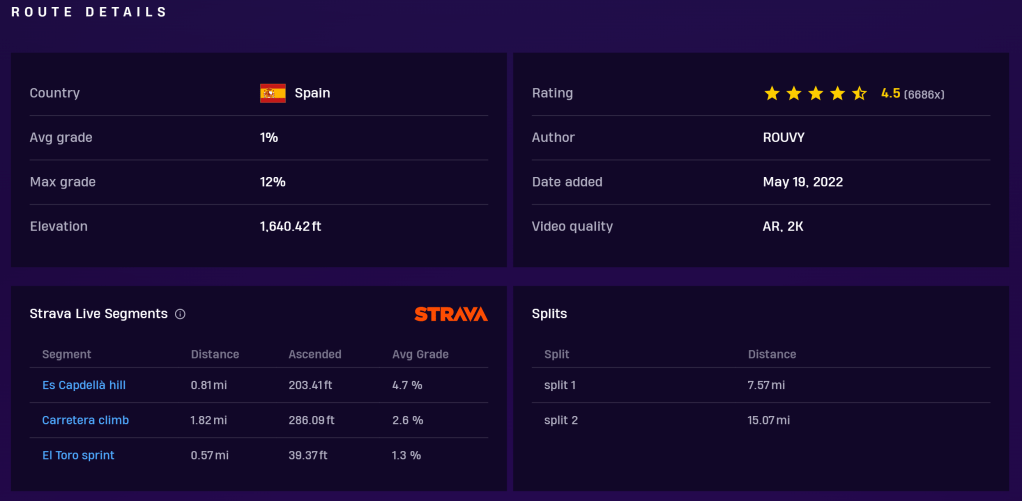1022x501 pixels.
Task: Click the Route Details heading
Action: point(90,12)
